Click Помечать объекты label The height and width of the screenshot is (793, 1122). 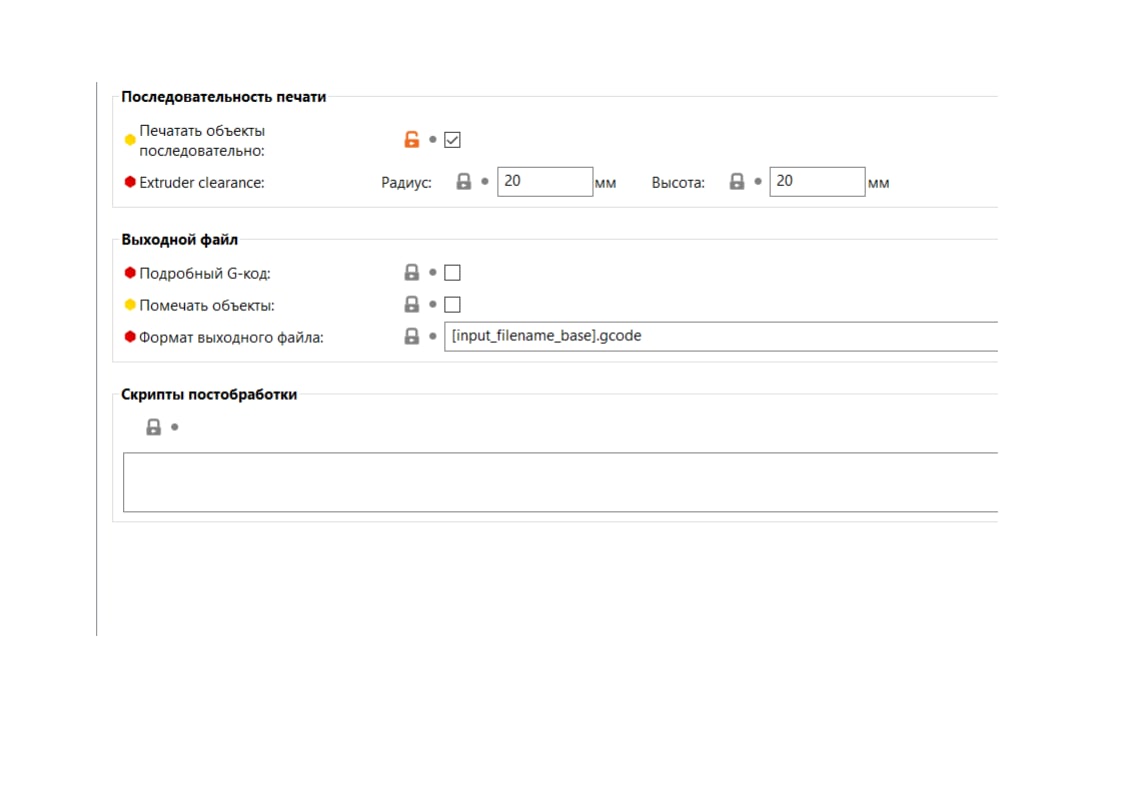207,306
